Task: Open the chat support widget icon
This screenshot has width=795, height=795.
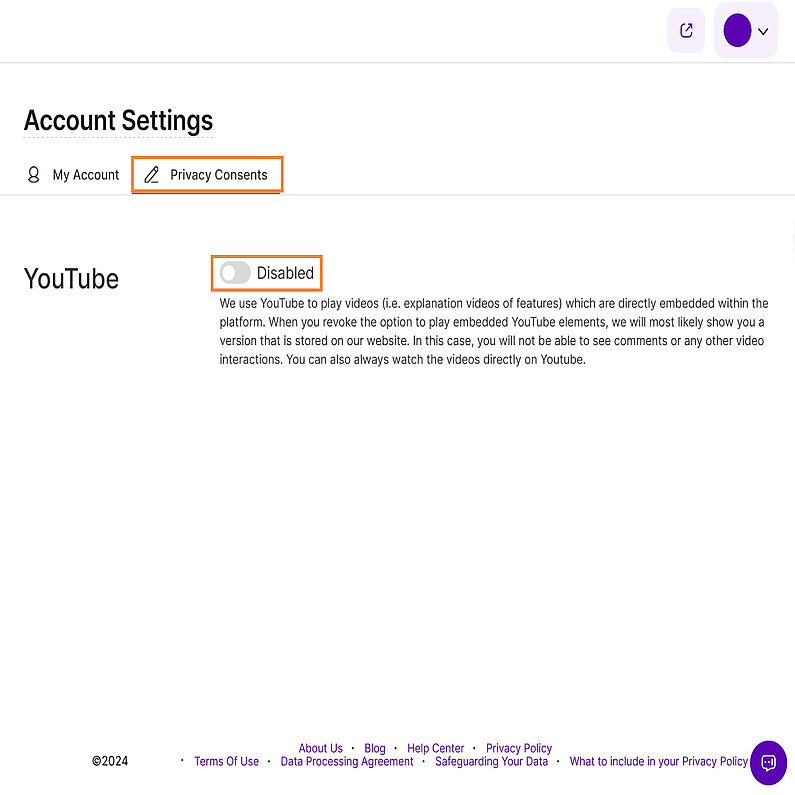Action: pyautogui.click(x=768, y=763)
